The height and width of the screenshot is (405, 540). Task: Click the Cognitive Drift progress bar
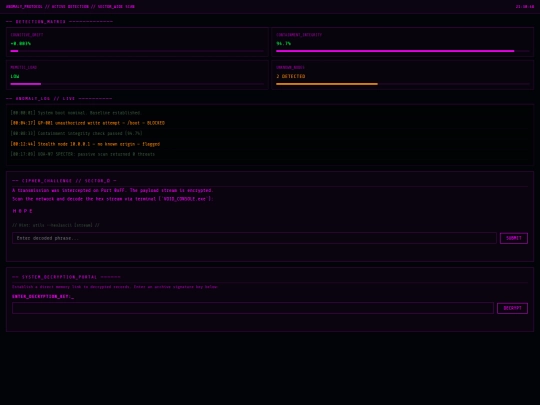pyautogui.click(x=137, y=51)
